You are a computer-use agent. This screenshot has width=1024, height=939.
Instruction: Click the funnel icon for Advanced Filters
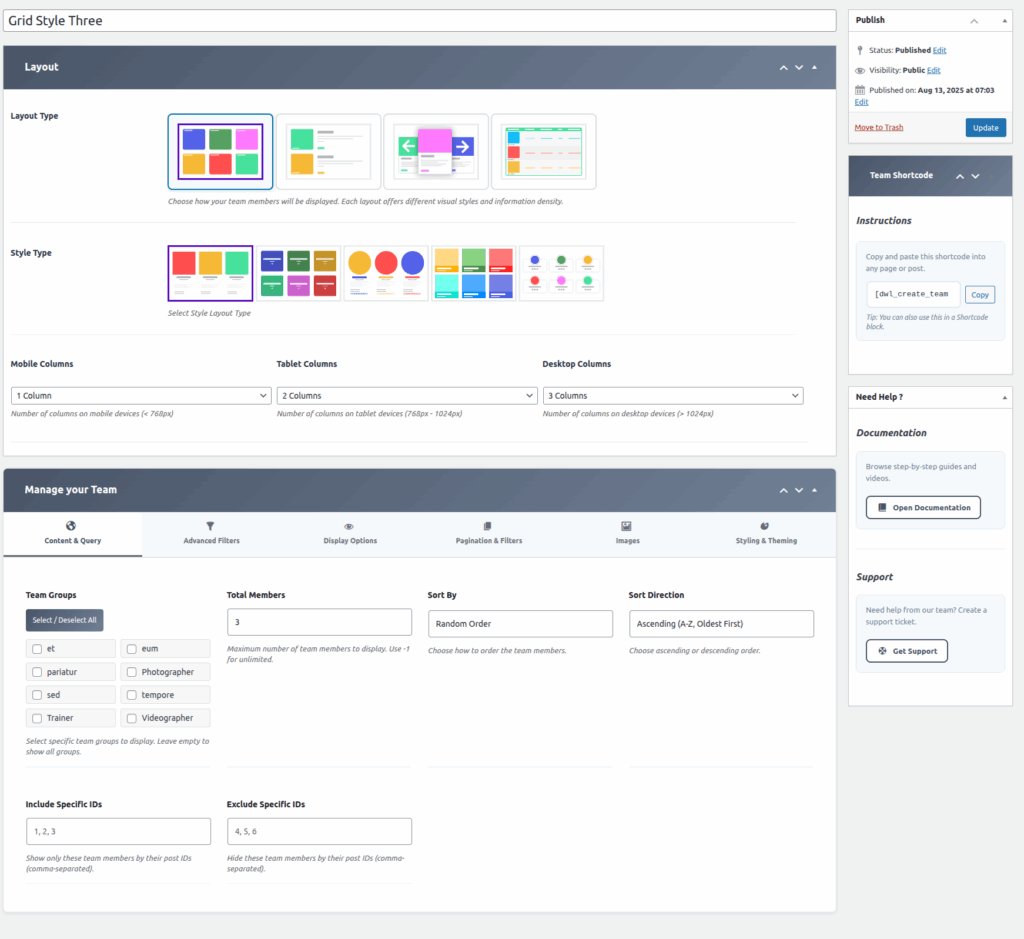point(211,526)
